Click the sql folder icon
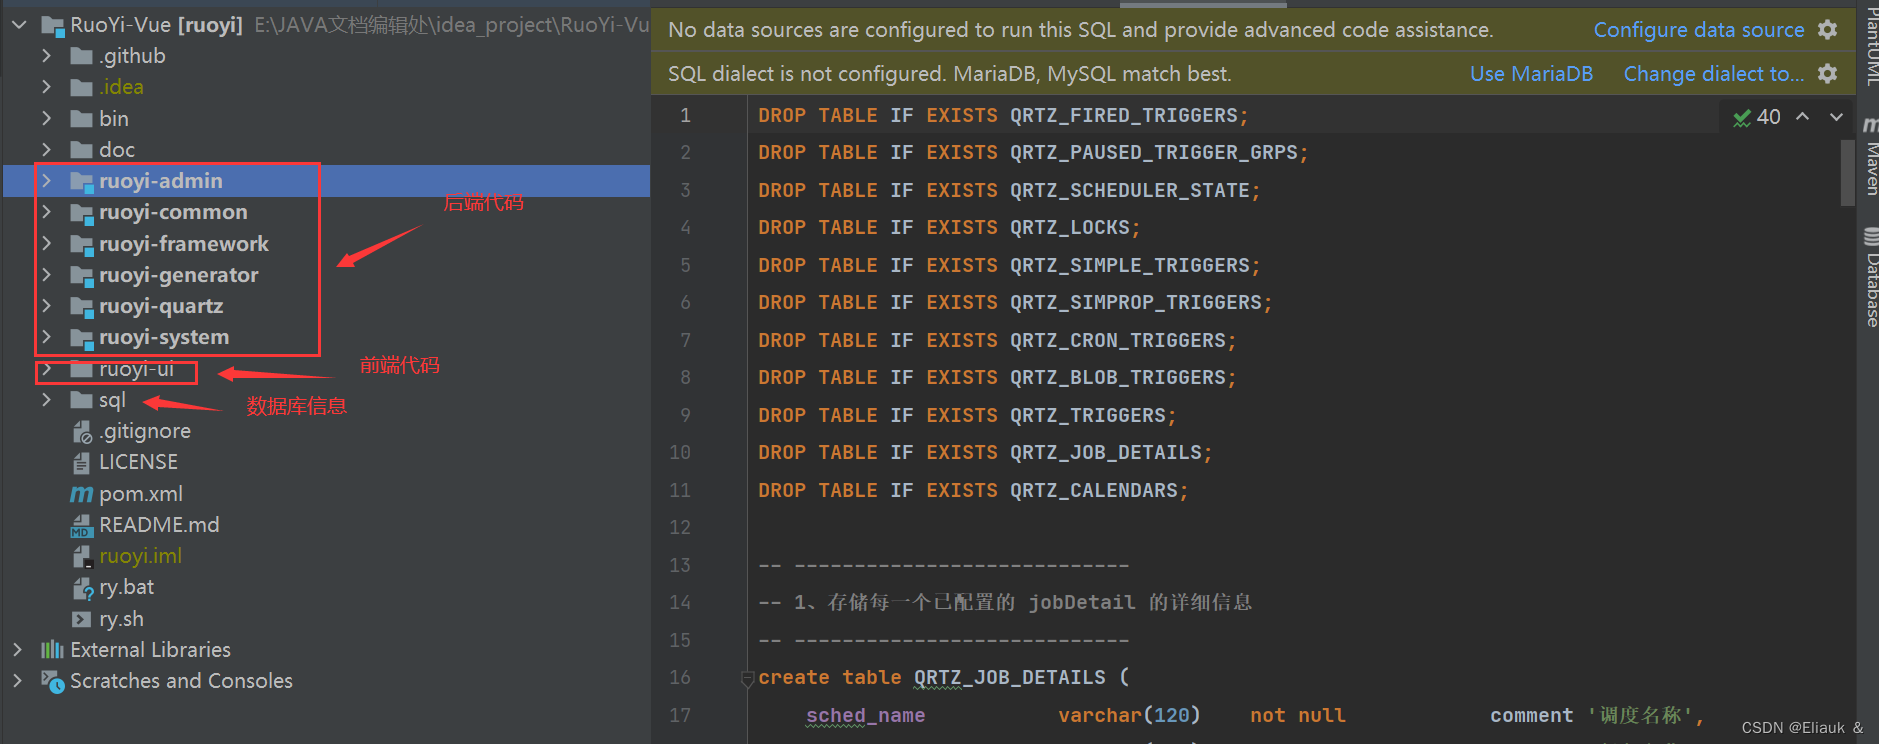 tap(82, 400)
